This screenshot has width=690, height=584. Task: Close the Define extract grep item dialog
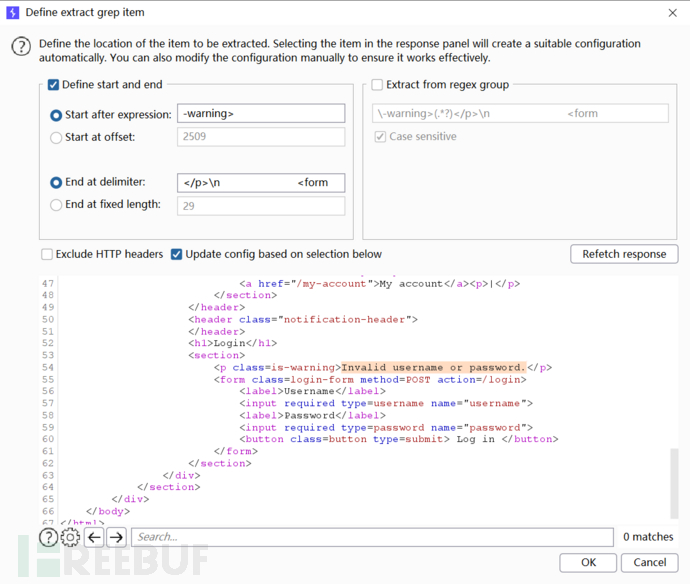coord(670,12)
